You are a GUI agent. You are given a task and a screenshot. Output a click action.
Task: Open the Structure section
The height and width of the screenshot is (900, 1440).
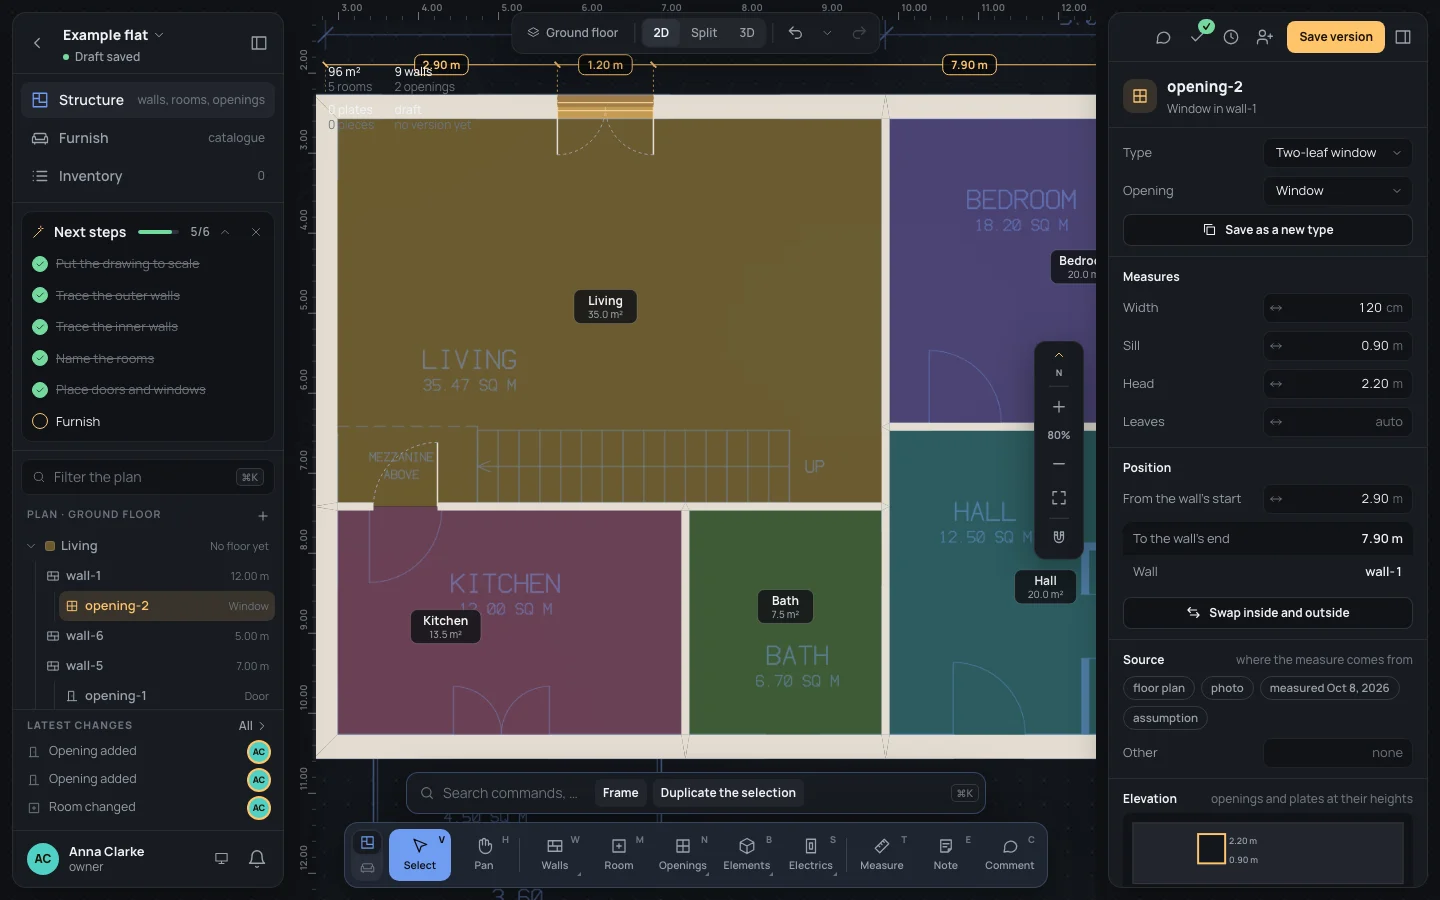pyautogui.click(x=148, y=100)
